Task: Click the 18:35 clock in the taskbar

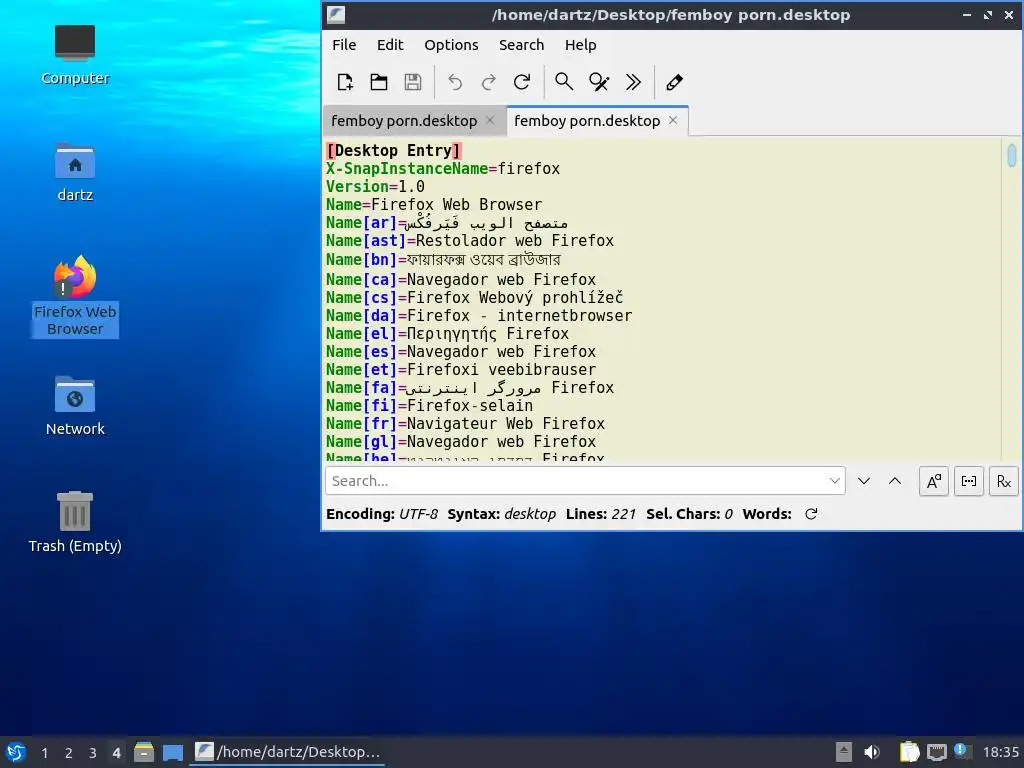Action: [x=1000, y=752]
